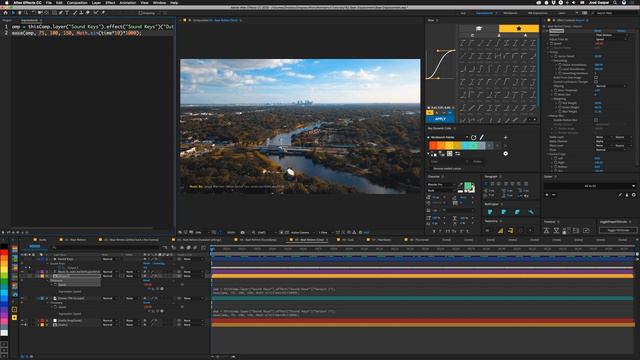This screenshot has height=360, width=640.
Task: Click the plus button in lower-right panel
Action: point(547,195)
